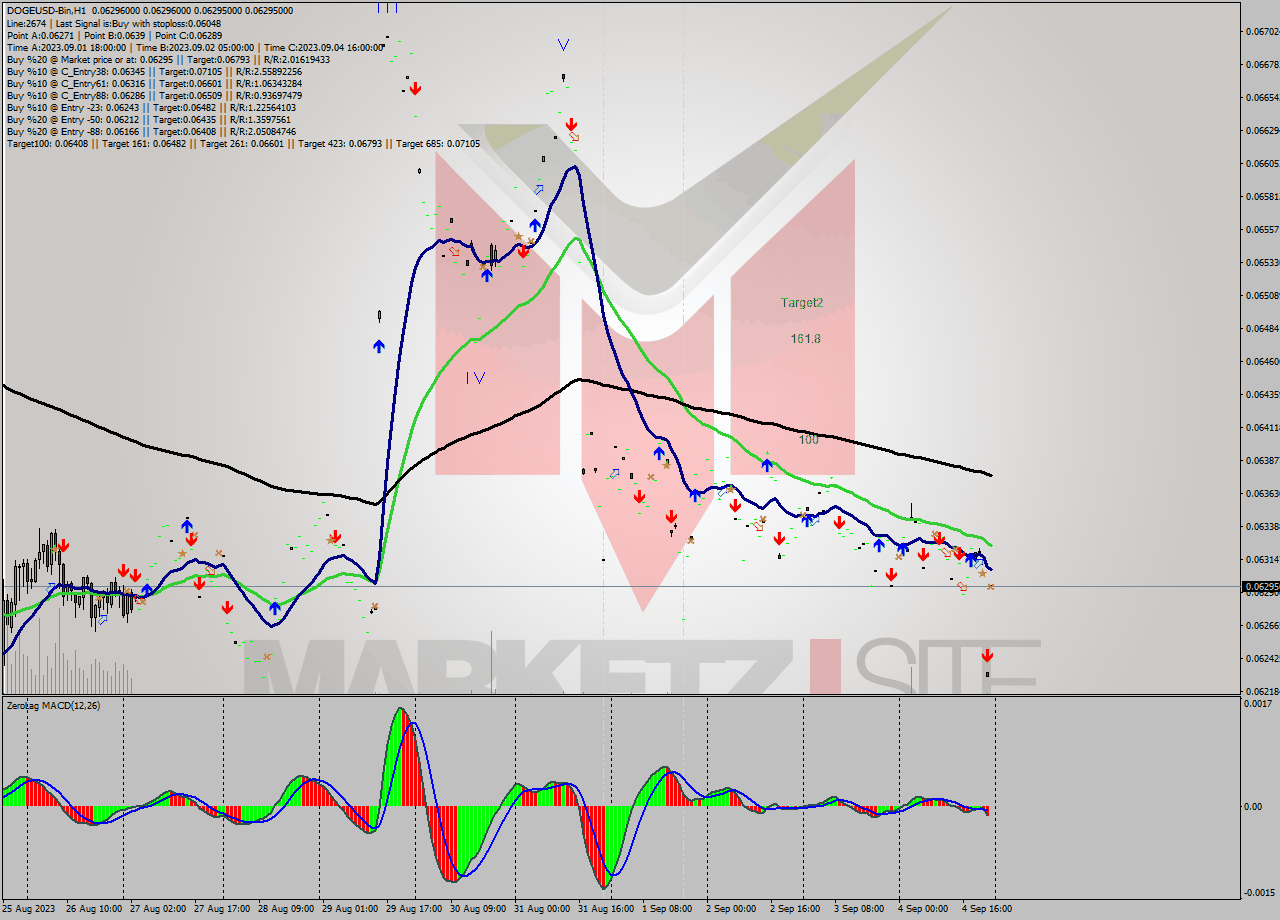The width and height of the screenshot is (1280, 920).
Task: Select the 'Buy %20 @ Entry -50' line
Action: (x=148, y=119)
